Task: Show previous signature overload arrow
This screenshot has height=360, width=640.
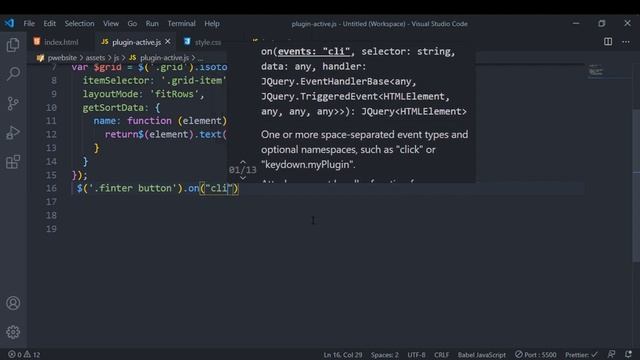Action: coord(243,162)
